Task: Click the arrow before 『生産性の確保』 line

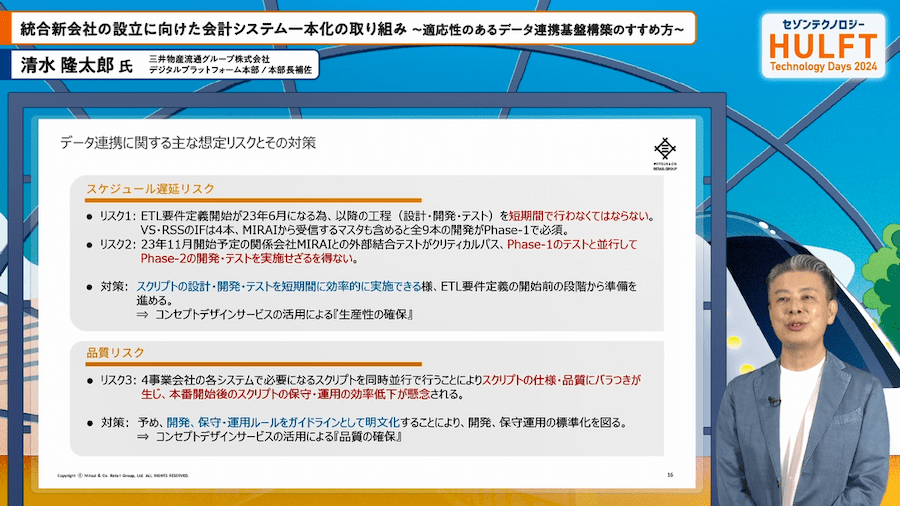Action: (x=143, y=315)
